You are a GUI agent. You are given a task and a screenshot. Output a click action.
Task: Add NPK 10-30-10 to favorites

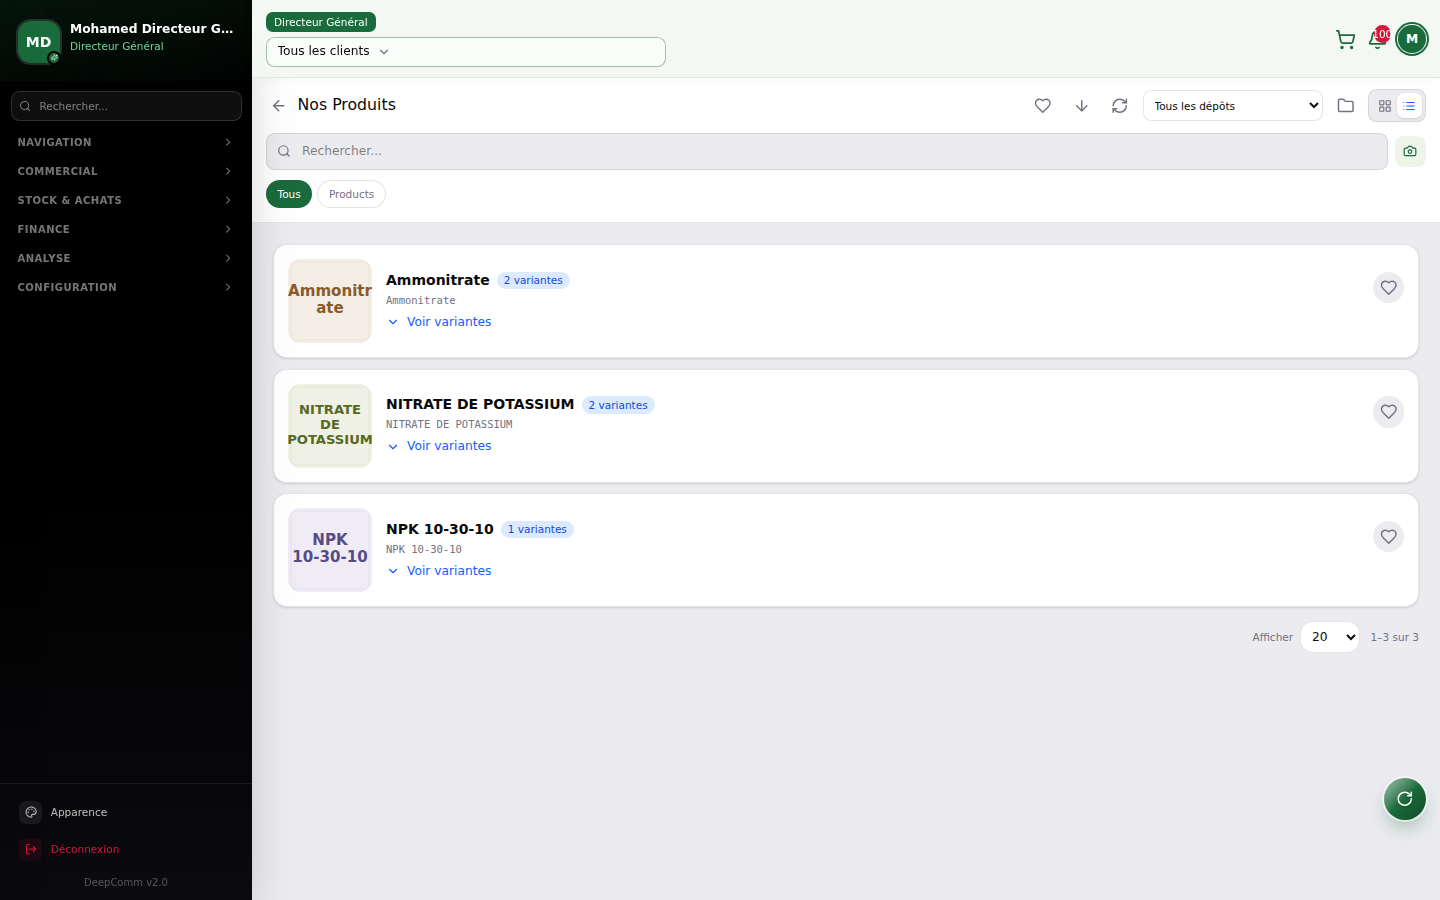click(x=1389, y=537)
